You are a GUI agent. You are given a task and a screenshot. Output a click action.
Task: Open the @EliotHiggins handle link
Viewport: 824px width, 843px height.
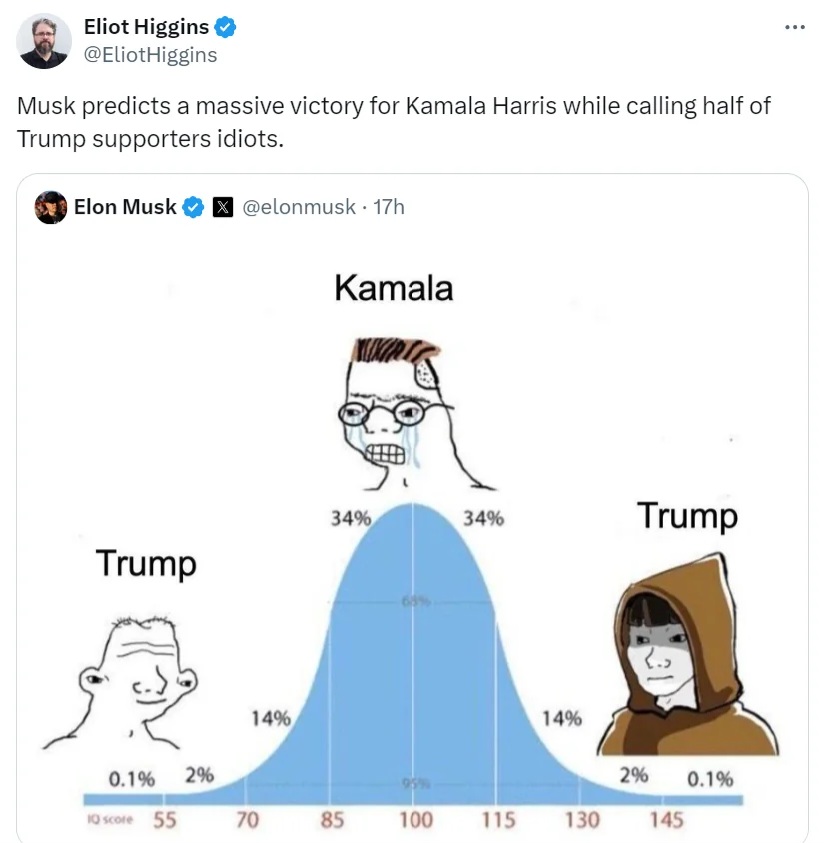151,55
